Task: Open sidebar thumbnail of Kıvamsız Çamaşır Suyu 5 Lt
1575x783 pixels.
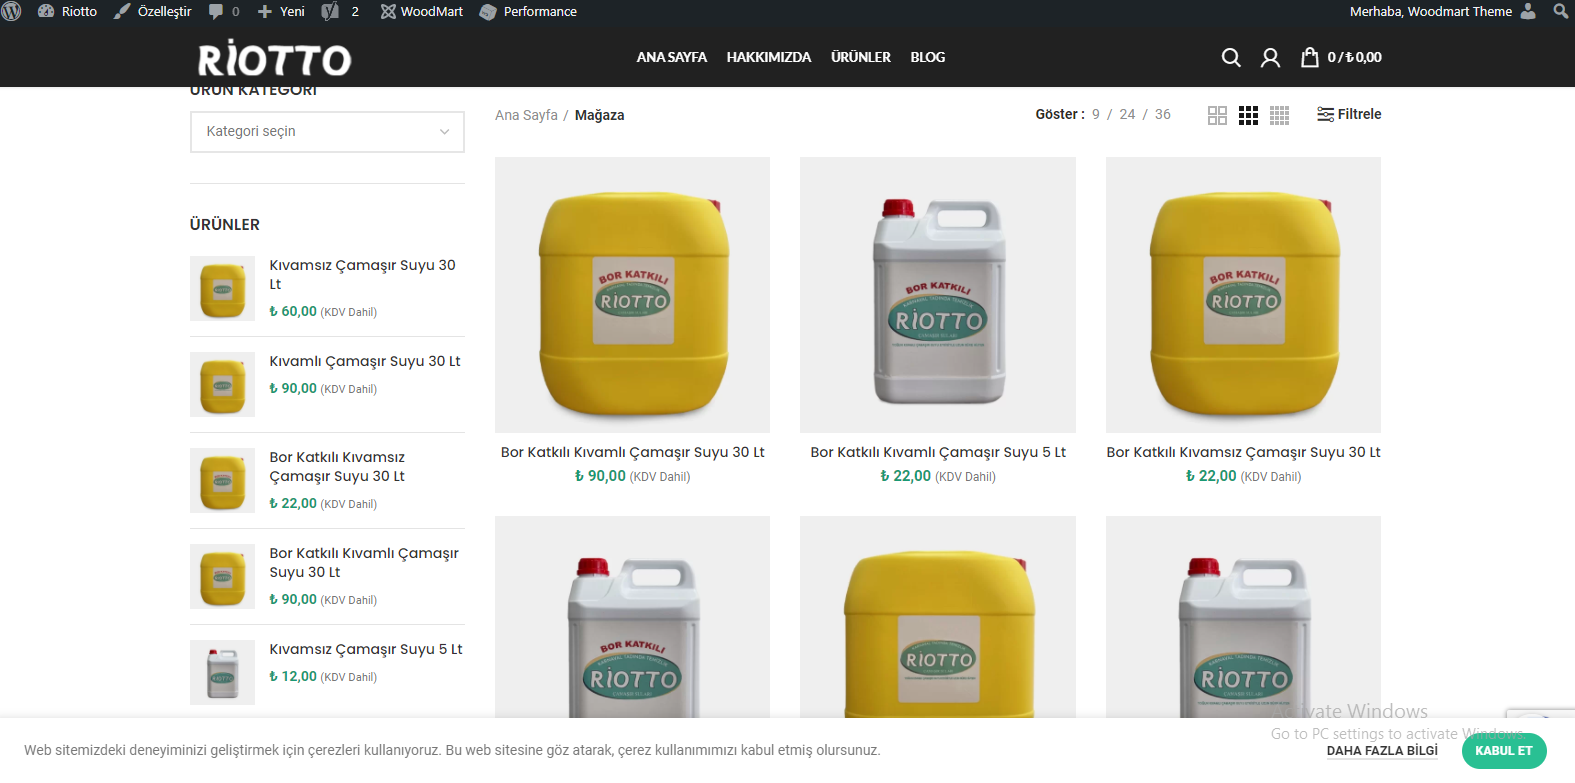Action: pos(222,672)
